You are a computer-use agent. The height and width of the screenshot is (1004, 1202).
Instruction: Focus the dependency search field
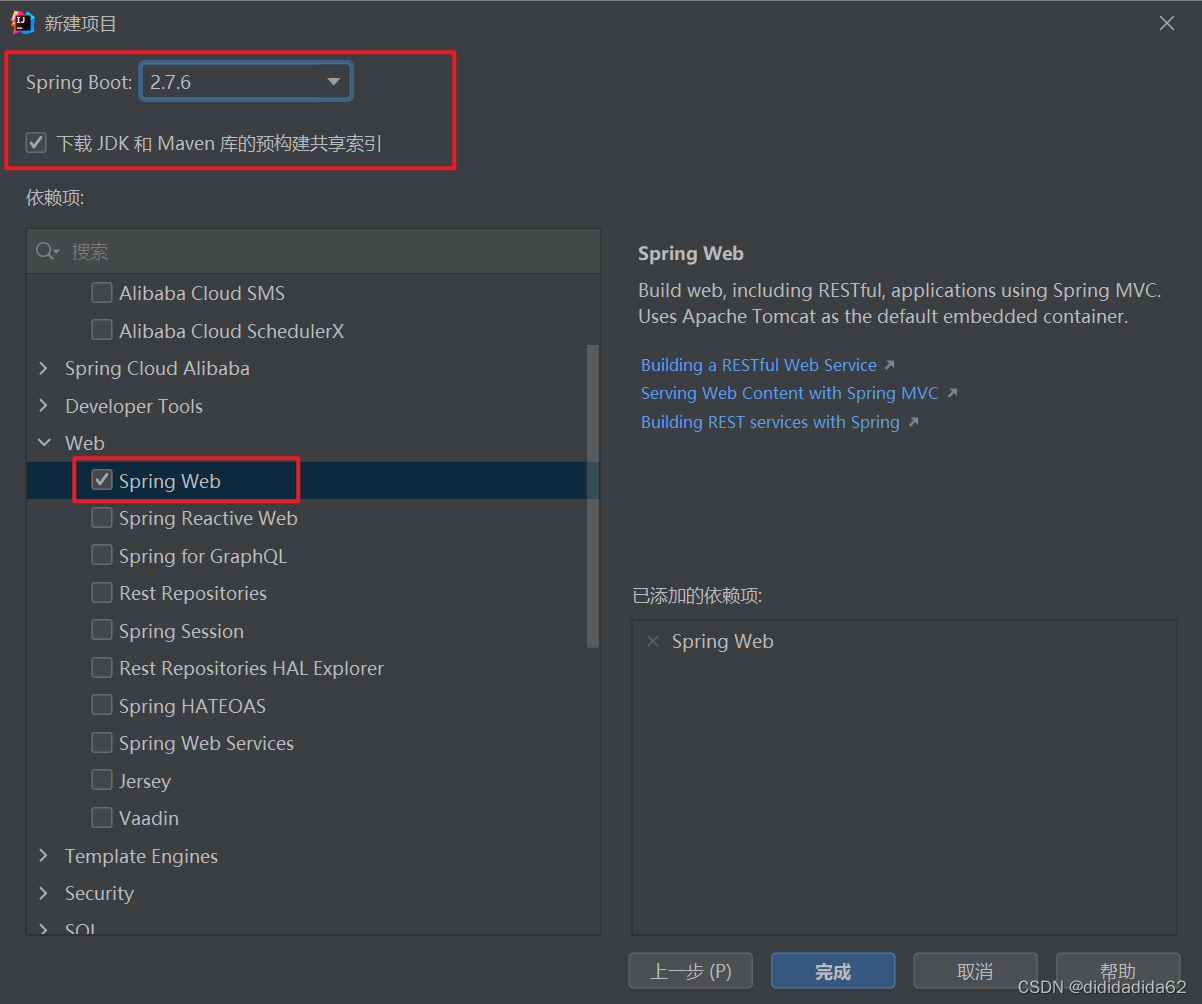point(313,251)
